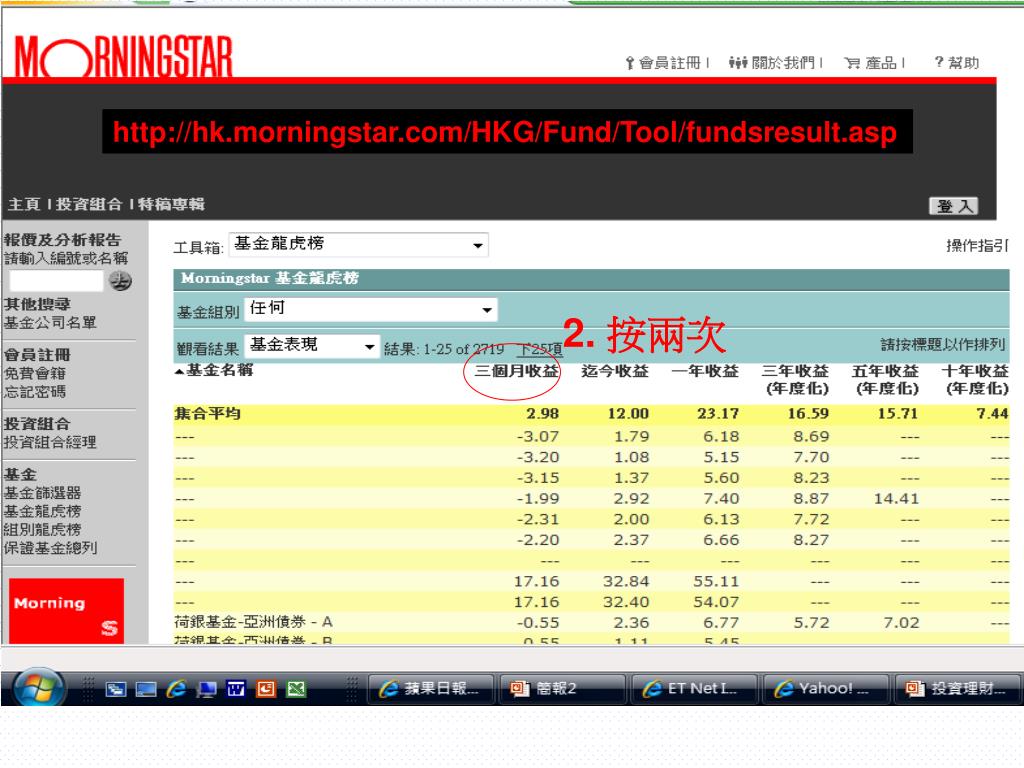The width and height of the screenshot is (1024, 768).
Task: Click the 登入 login button
Action: 953,206
